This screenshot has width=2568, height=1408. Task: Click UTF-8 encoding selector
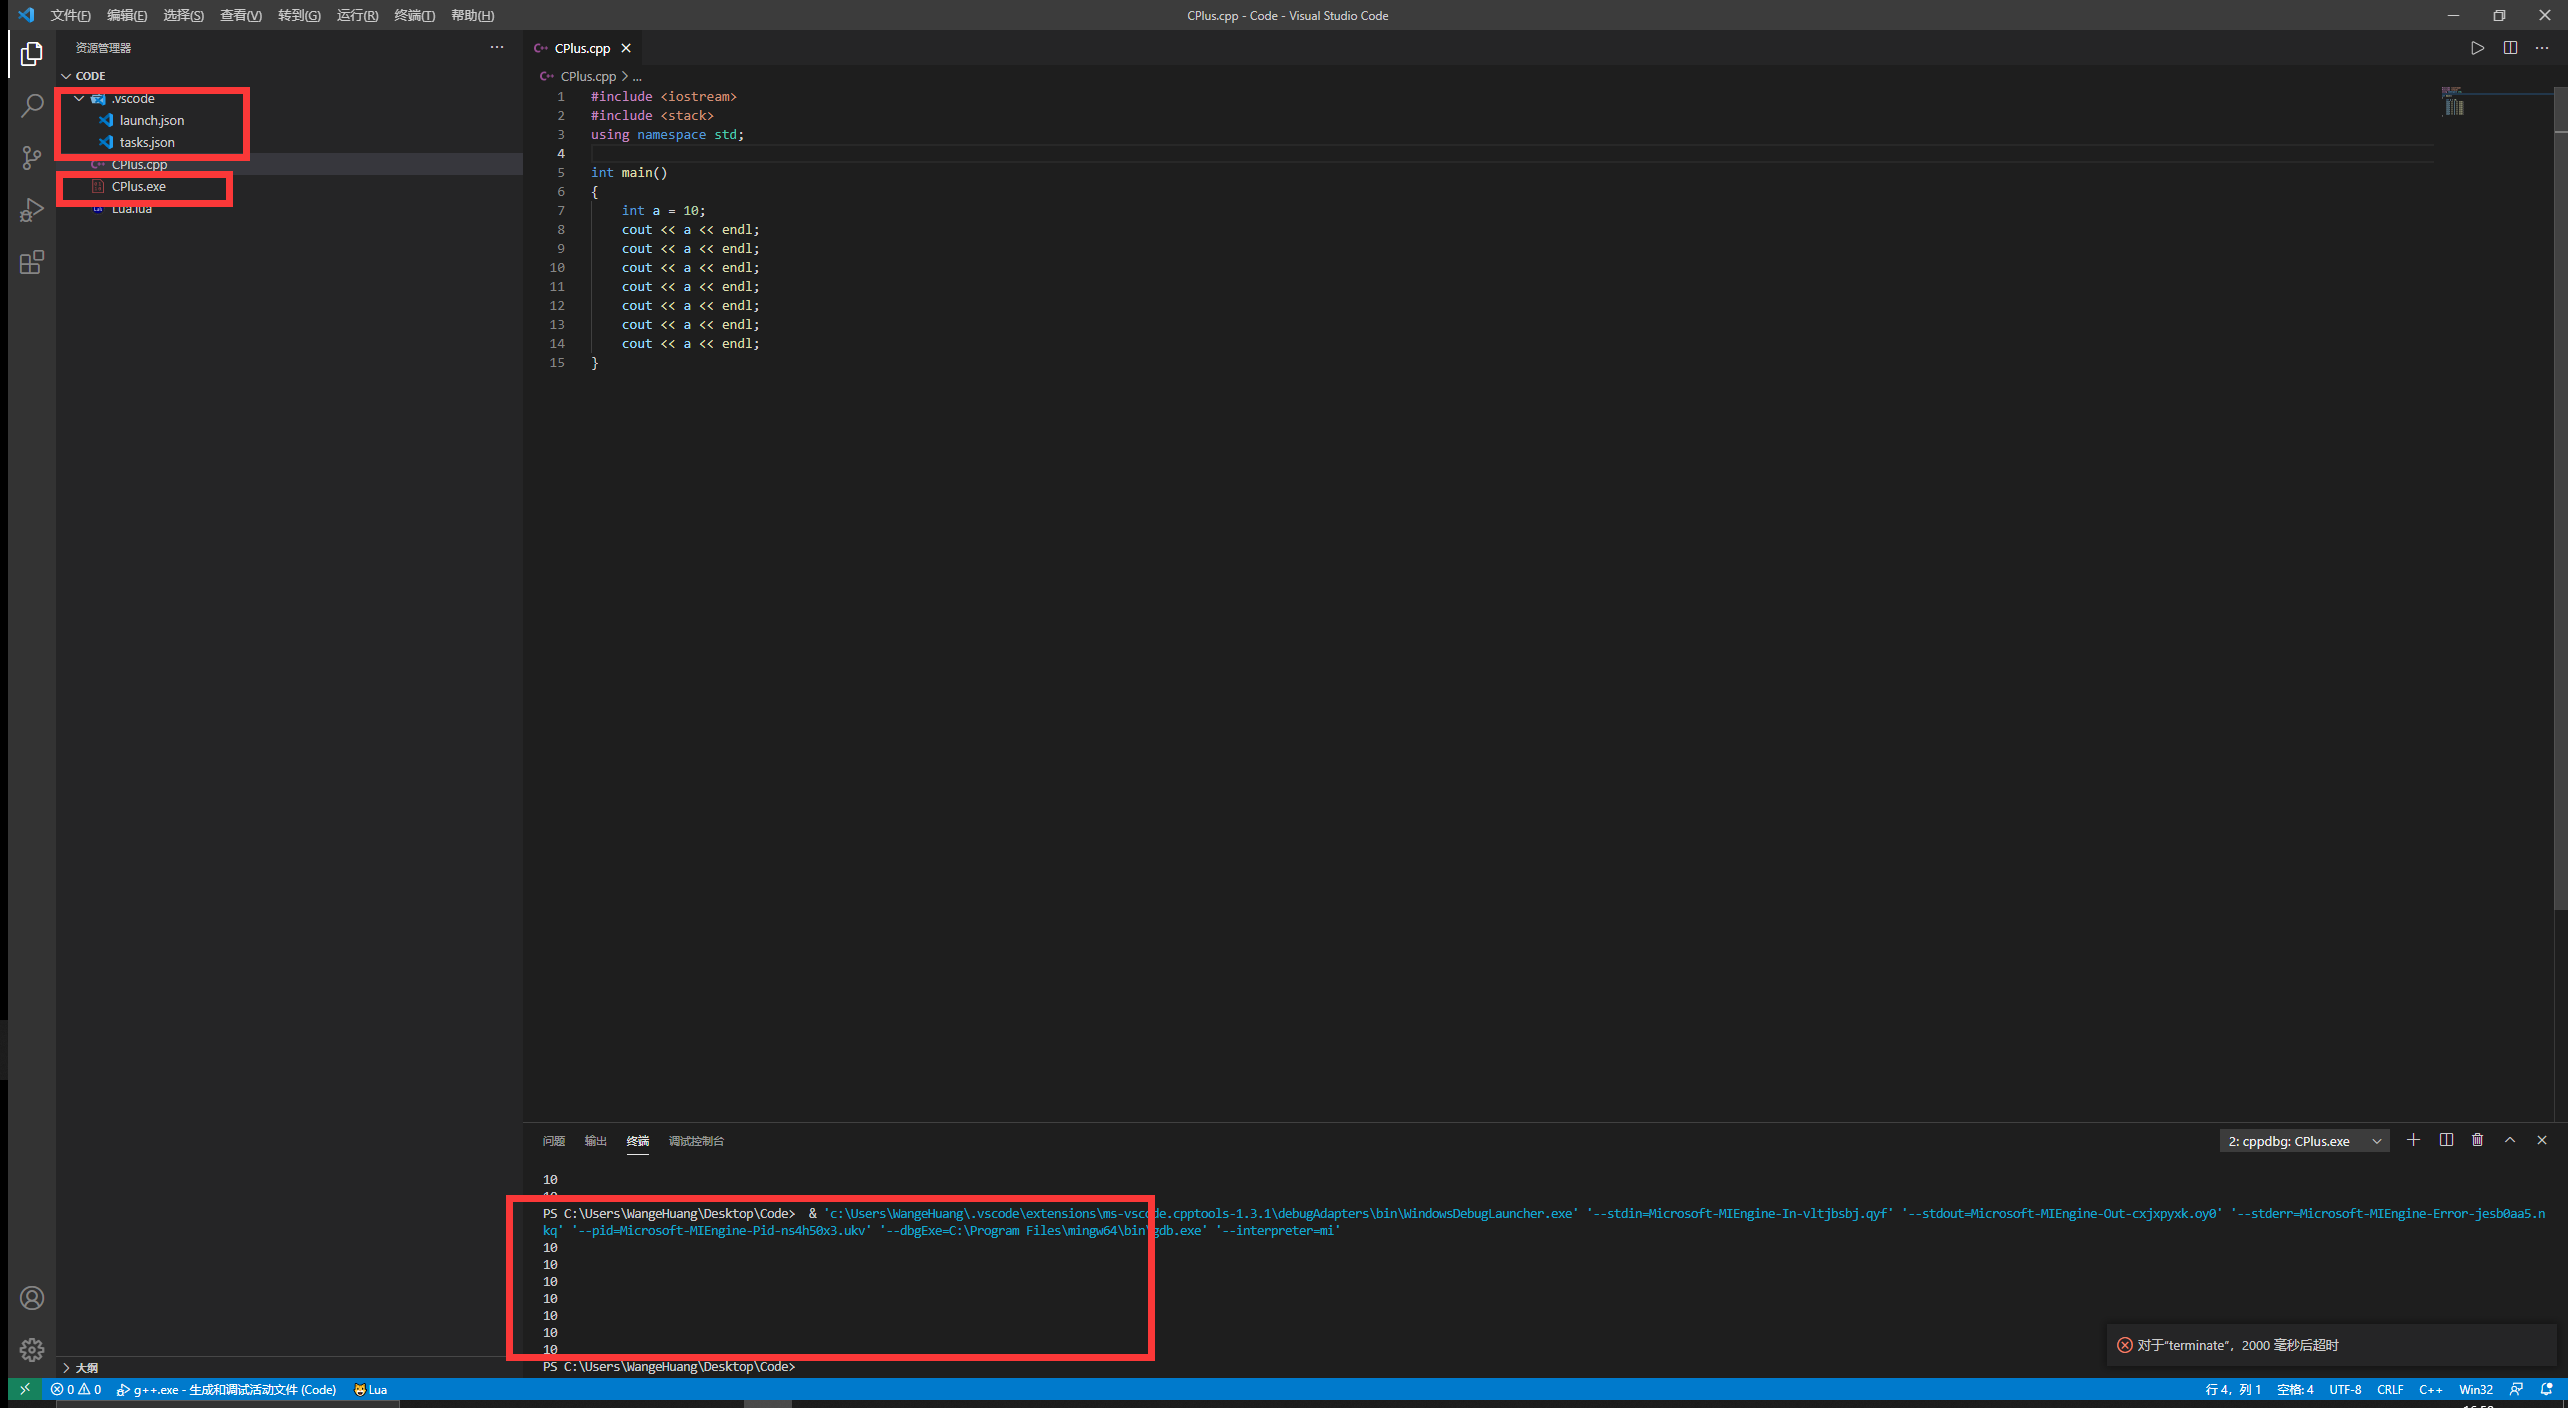pyautogui.click(x=2345, y=1389)
